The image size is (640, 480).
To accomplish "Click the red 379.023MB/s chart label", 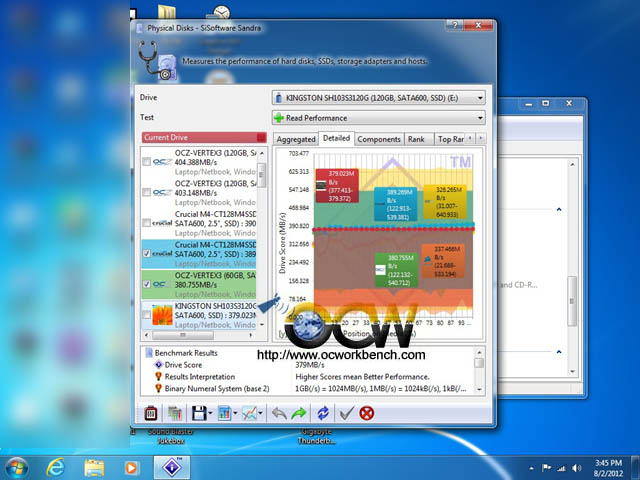I will 337,186.
